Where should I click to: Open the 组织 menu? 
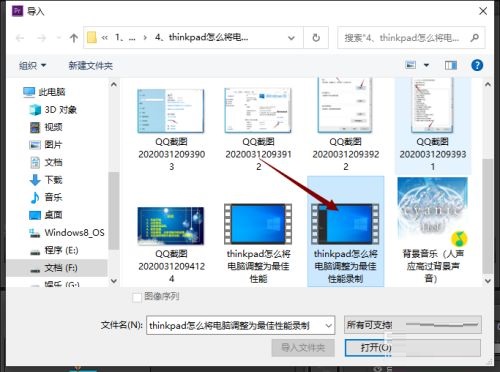[32, 65]
